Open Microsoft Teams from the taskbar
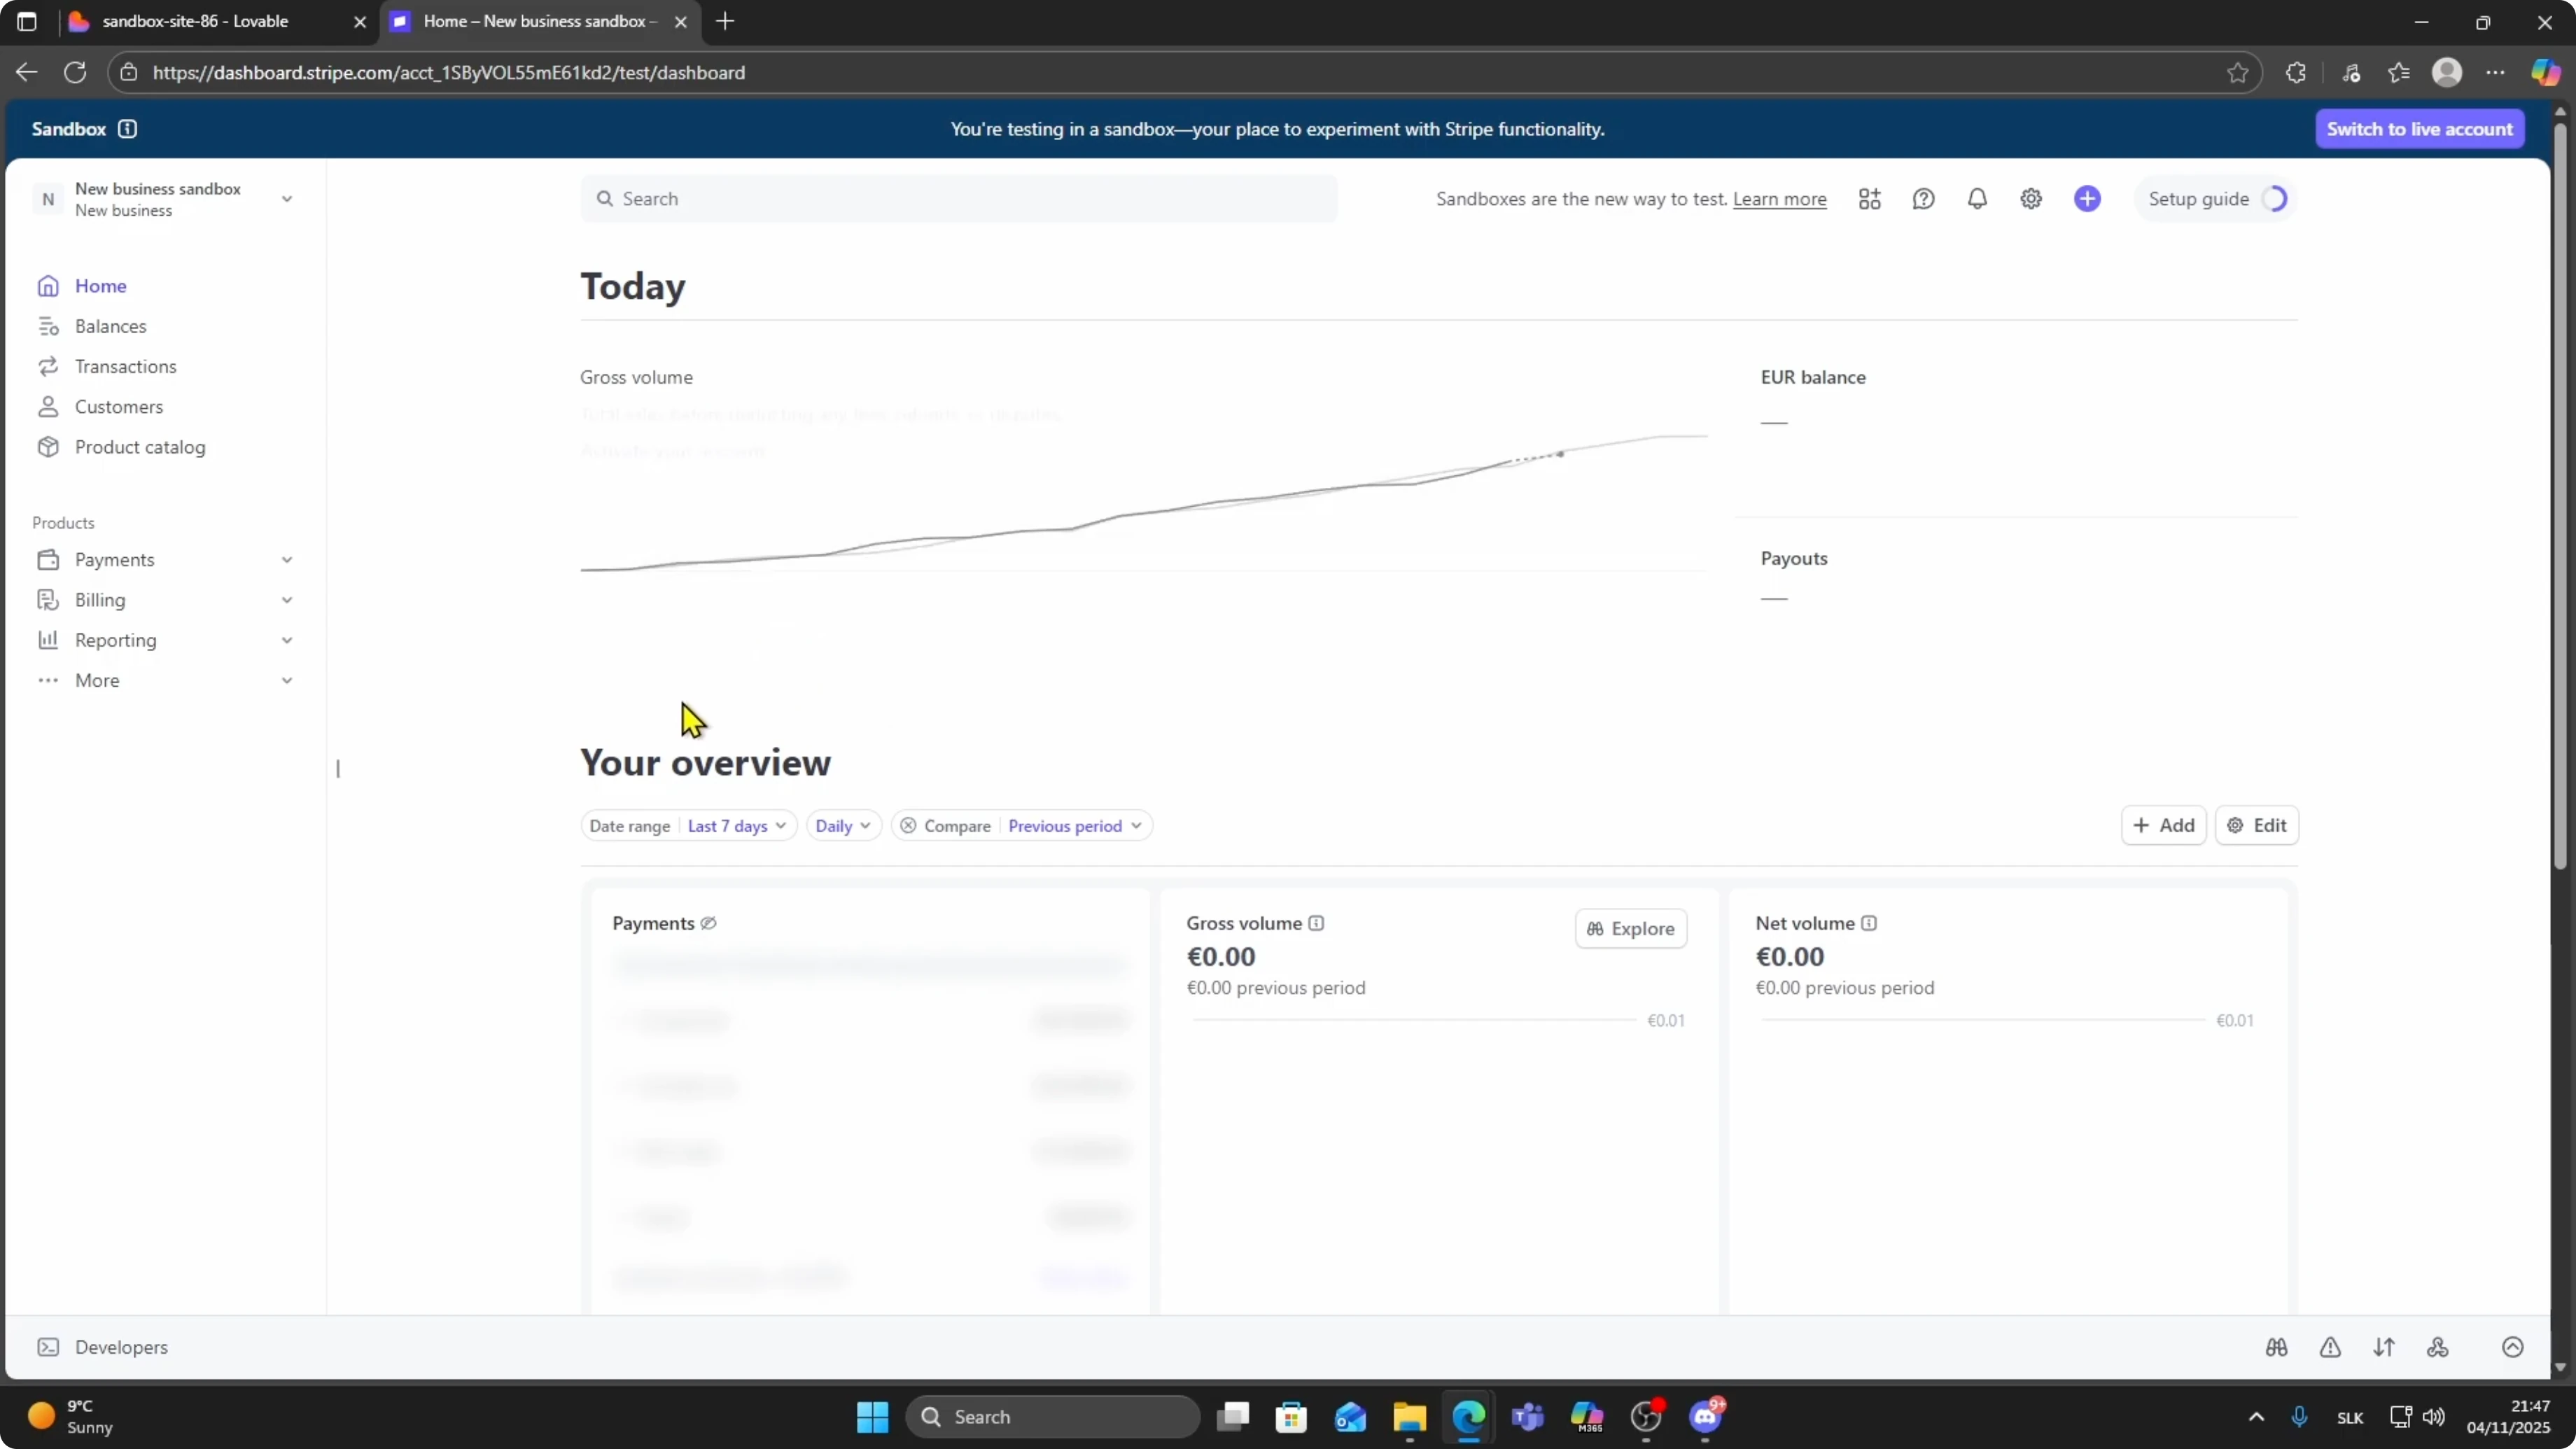This screenshot has width=2576, height=1449. coord(1527,1417)
